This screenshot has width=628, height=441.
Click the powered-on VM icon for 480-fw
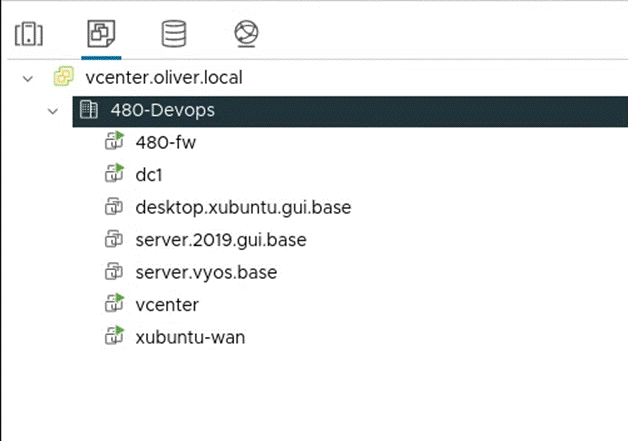115,141
